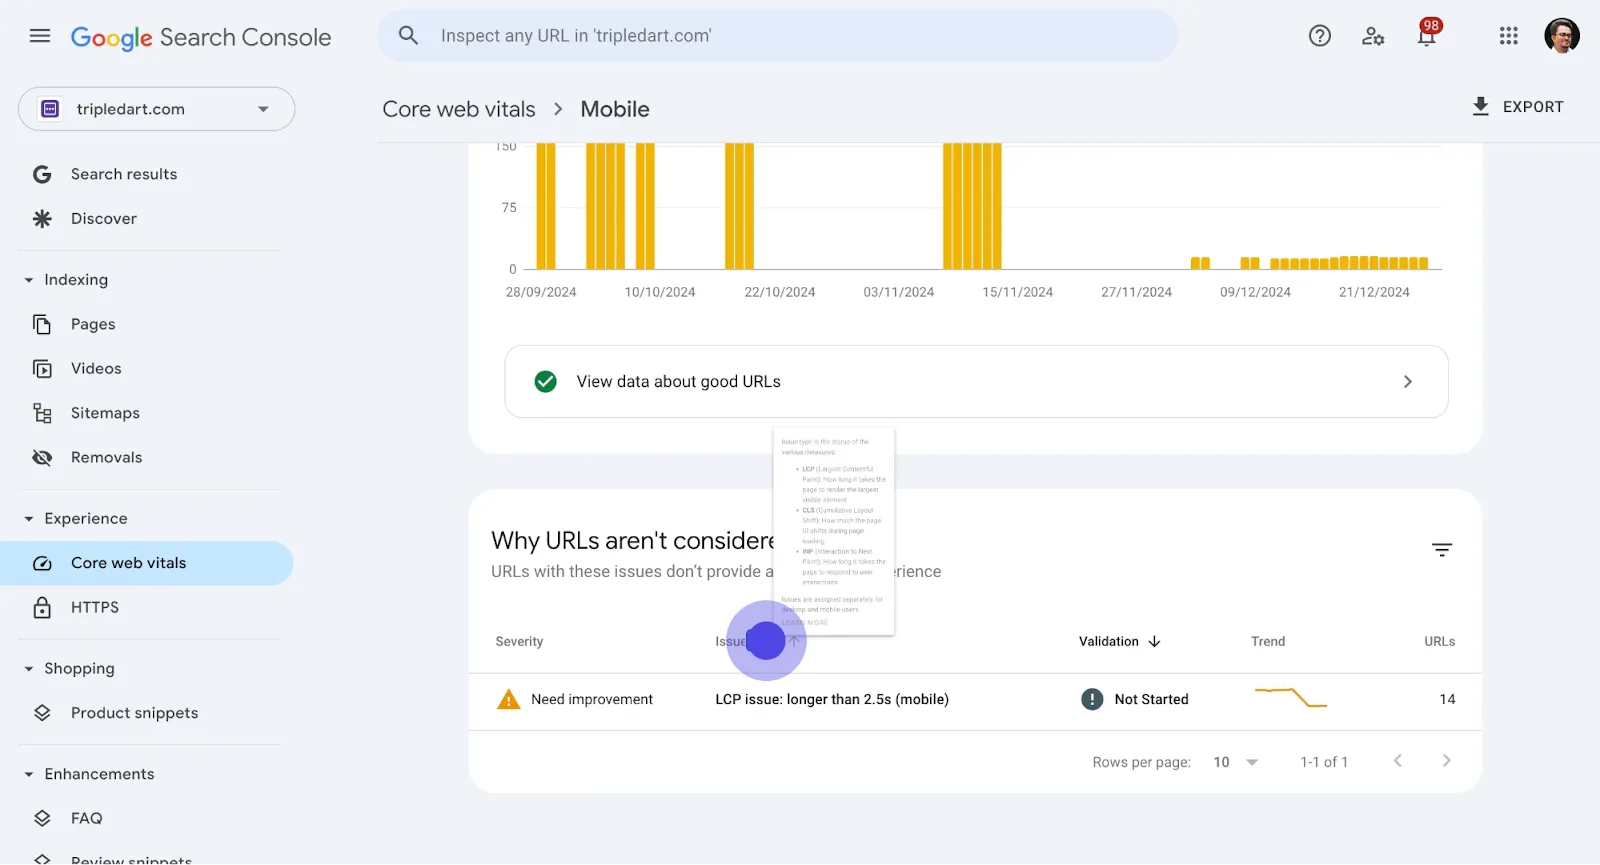
Task: Go to next table page arrow
Action: click(1446, 761)
